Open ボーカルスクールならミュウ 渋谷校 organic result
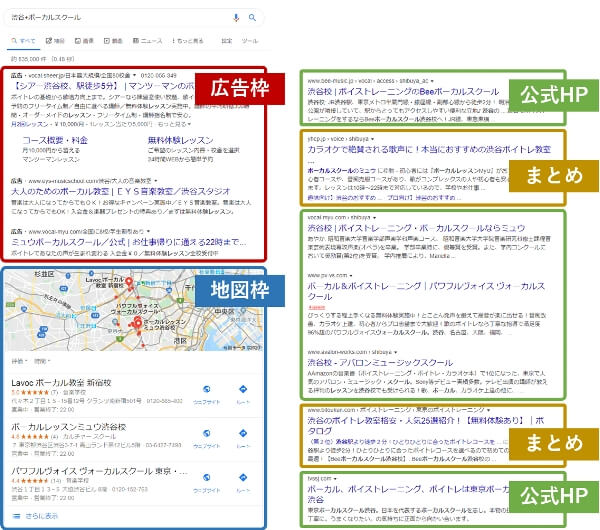 point(416,228)
